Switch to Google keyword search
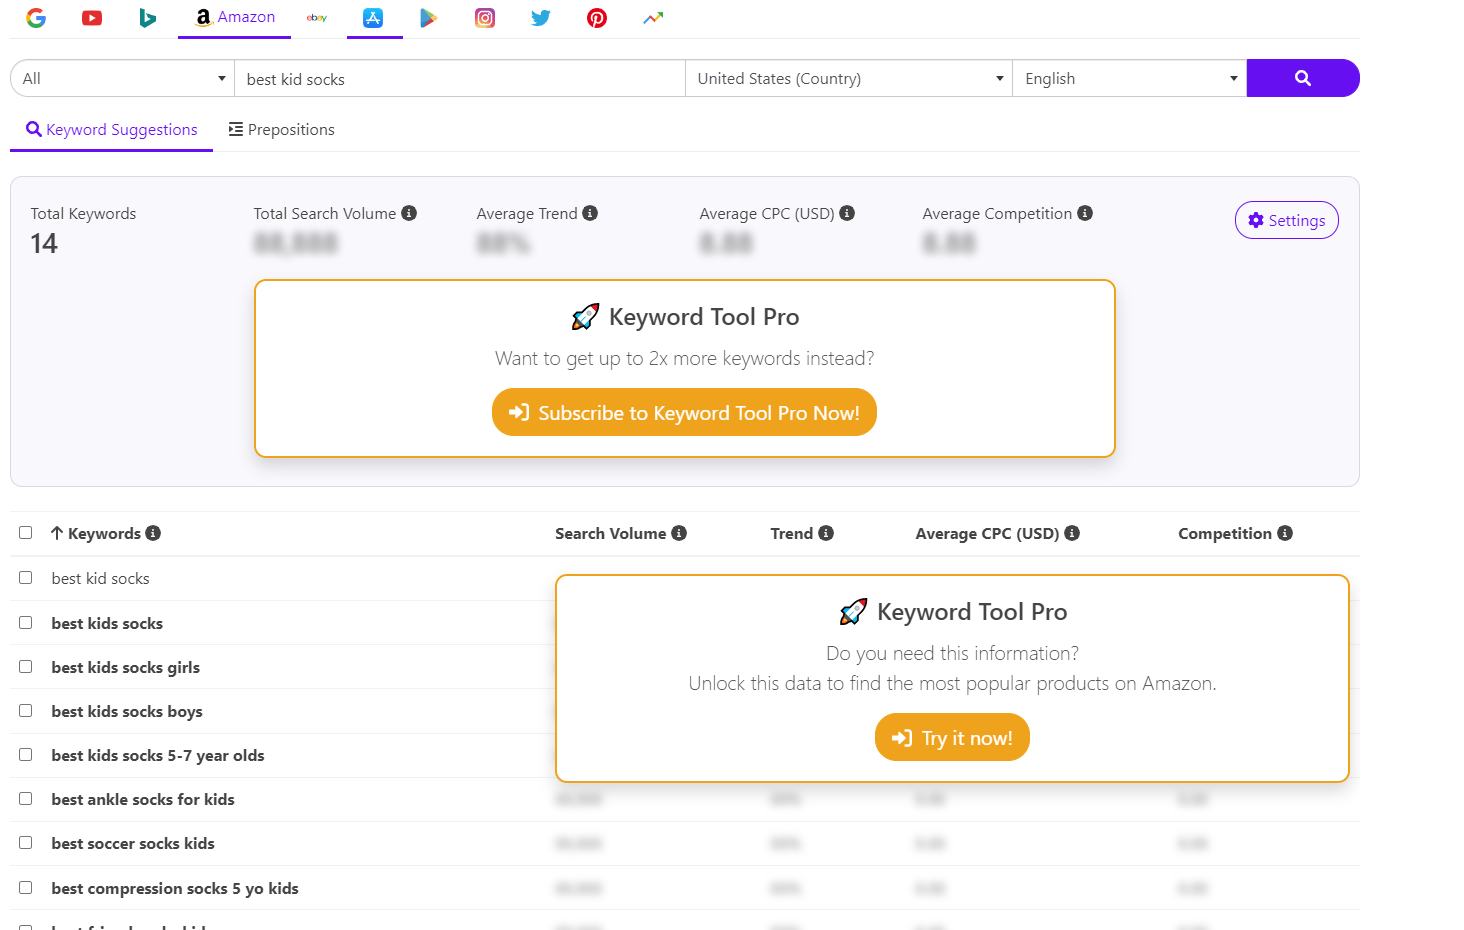 point(36,18)
